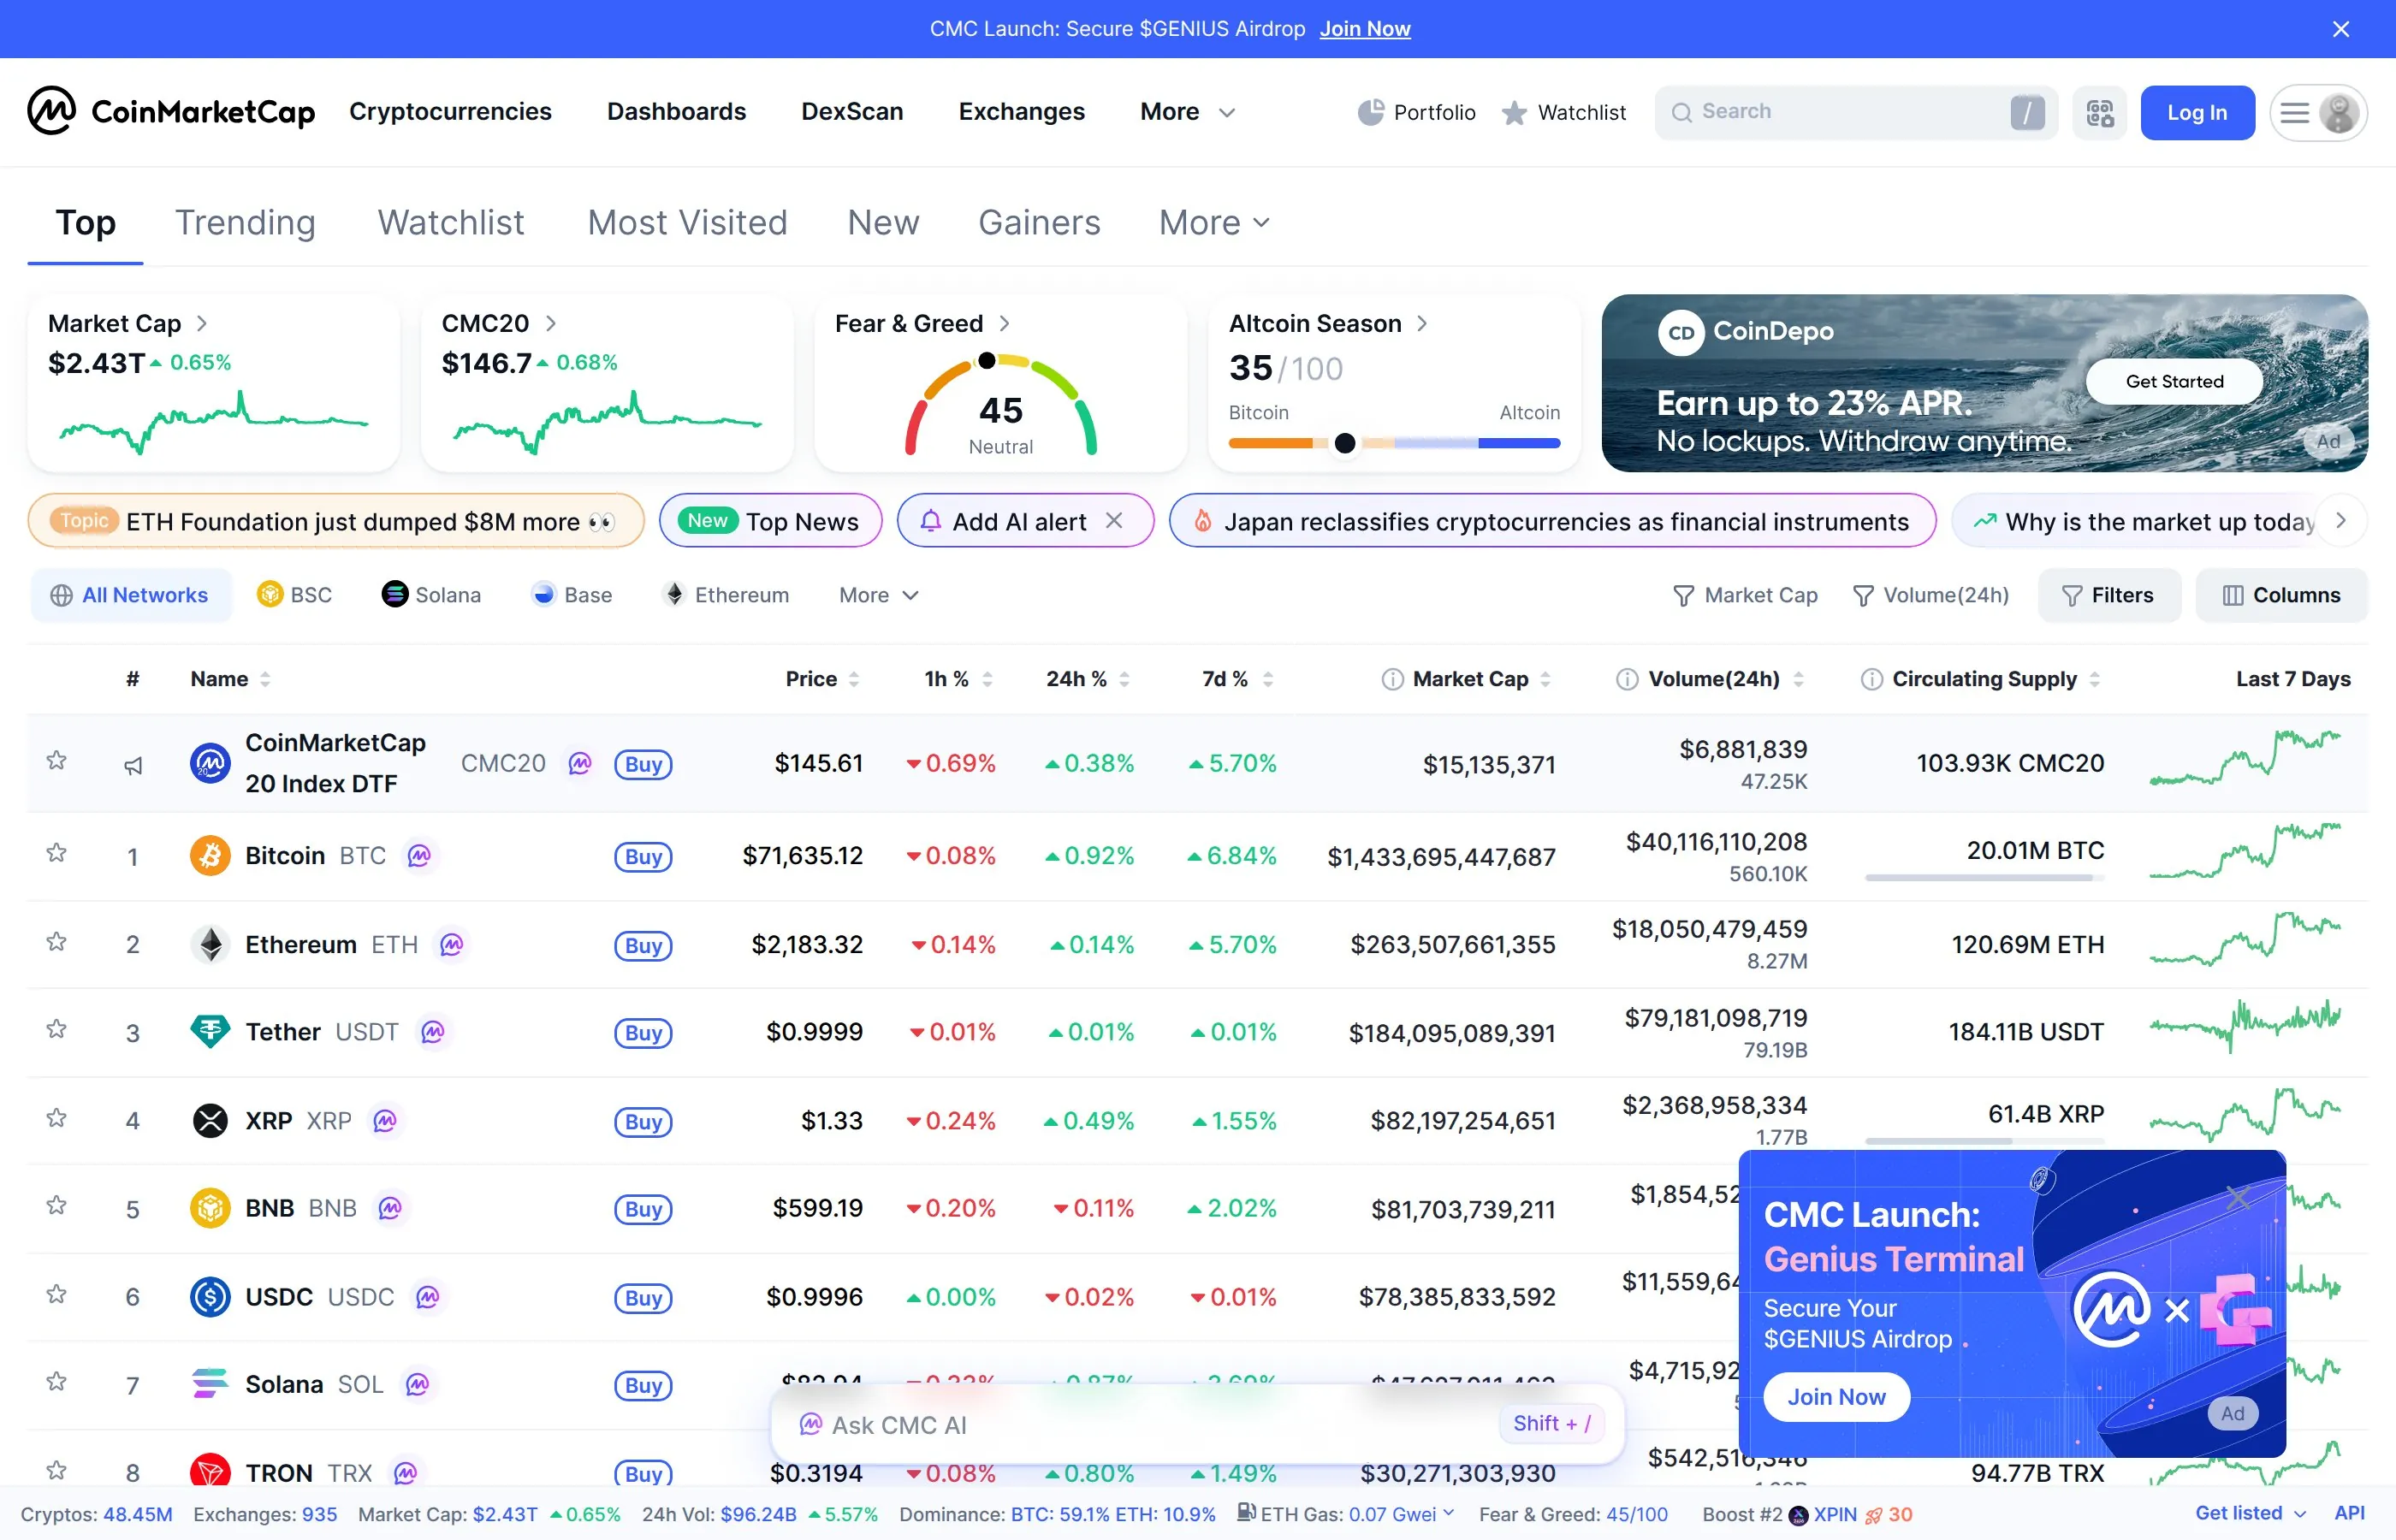This screenshot has height=1540, width=2396.
Task: Open the hamburger profile menu
Action: tap(2318, 112)
